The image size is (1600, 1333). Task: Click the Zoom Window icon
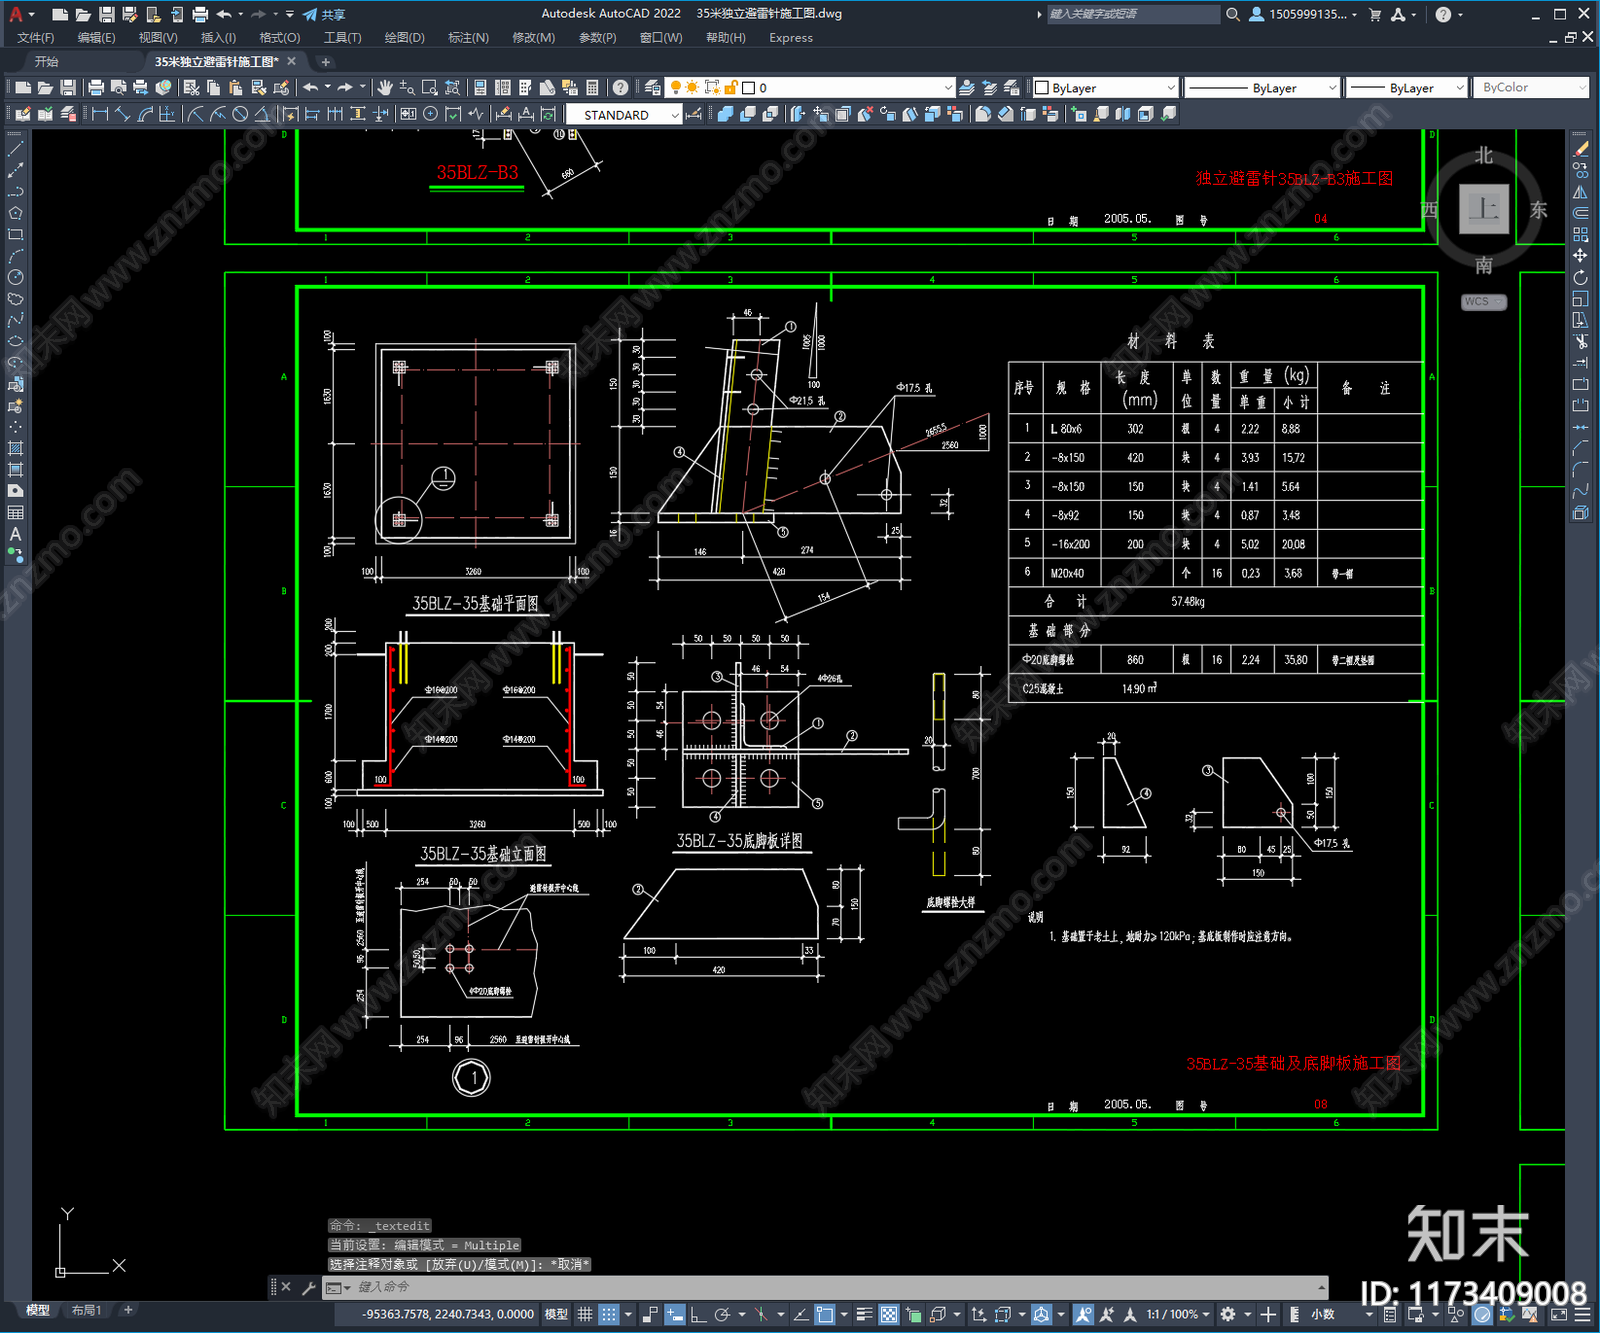pos(430,88)
